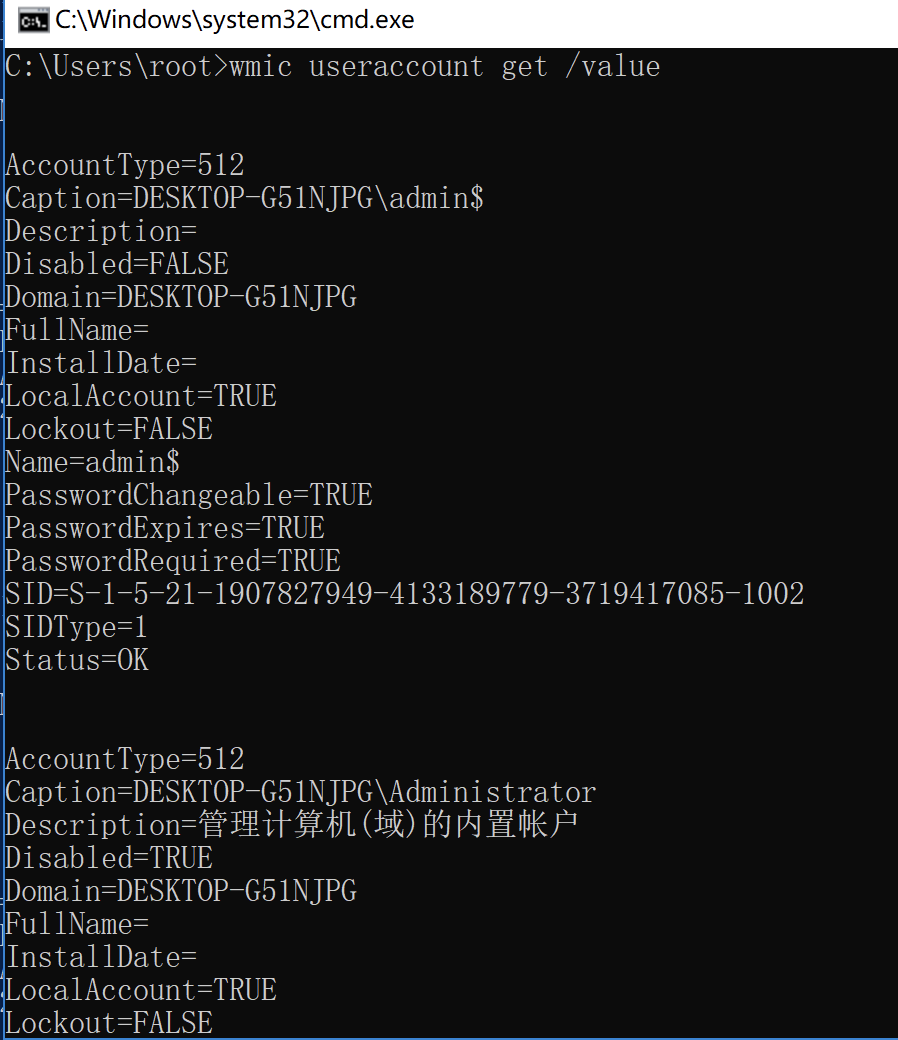Click the "Disabled=FALSE" output line
Image resolution: width=898 pixels, height=1040 pixels.
point(116,264)
